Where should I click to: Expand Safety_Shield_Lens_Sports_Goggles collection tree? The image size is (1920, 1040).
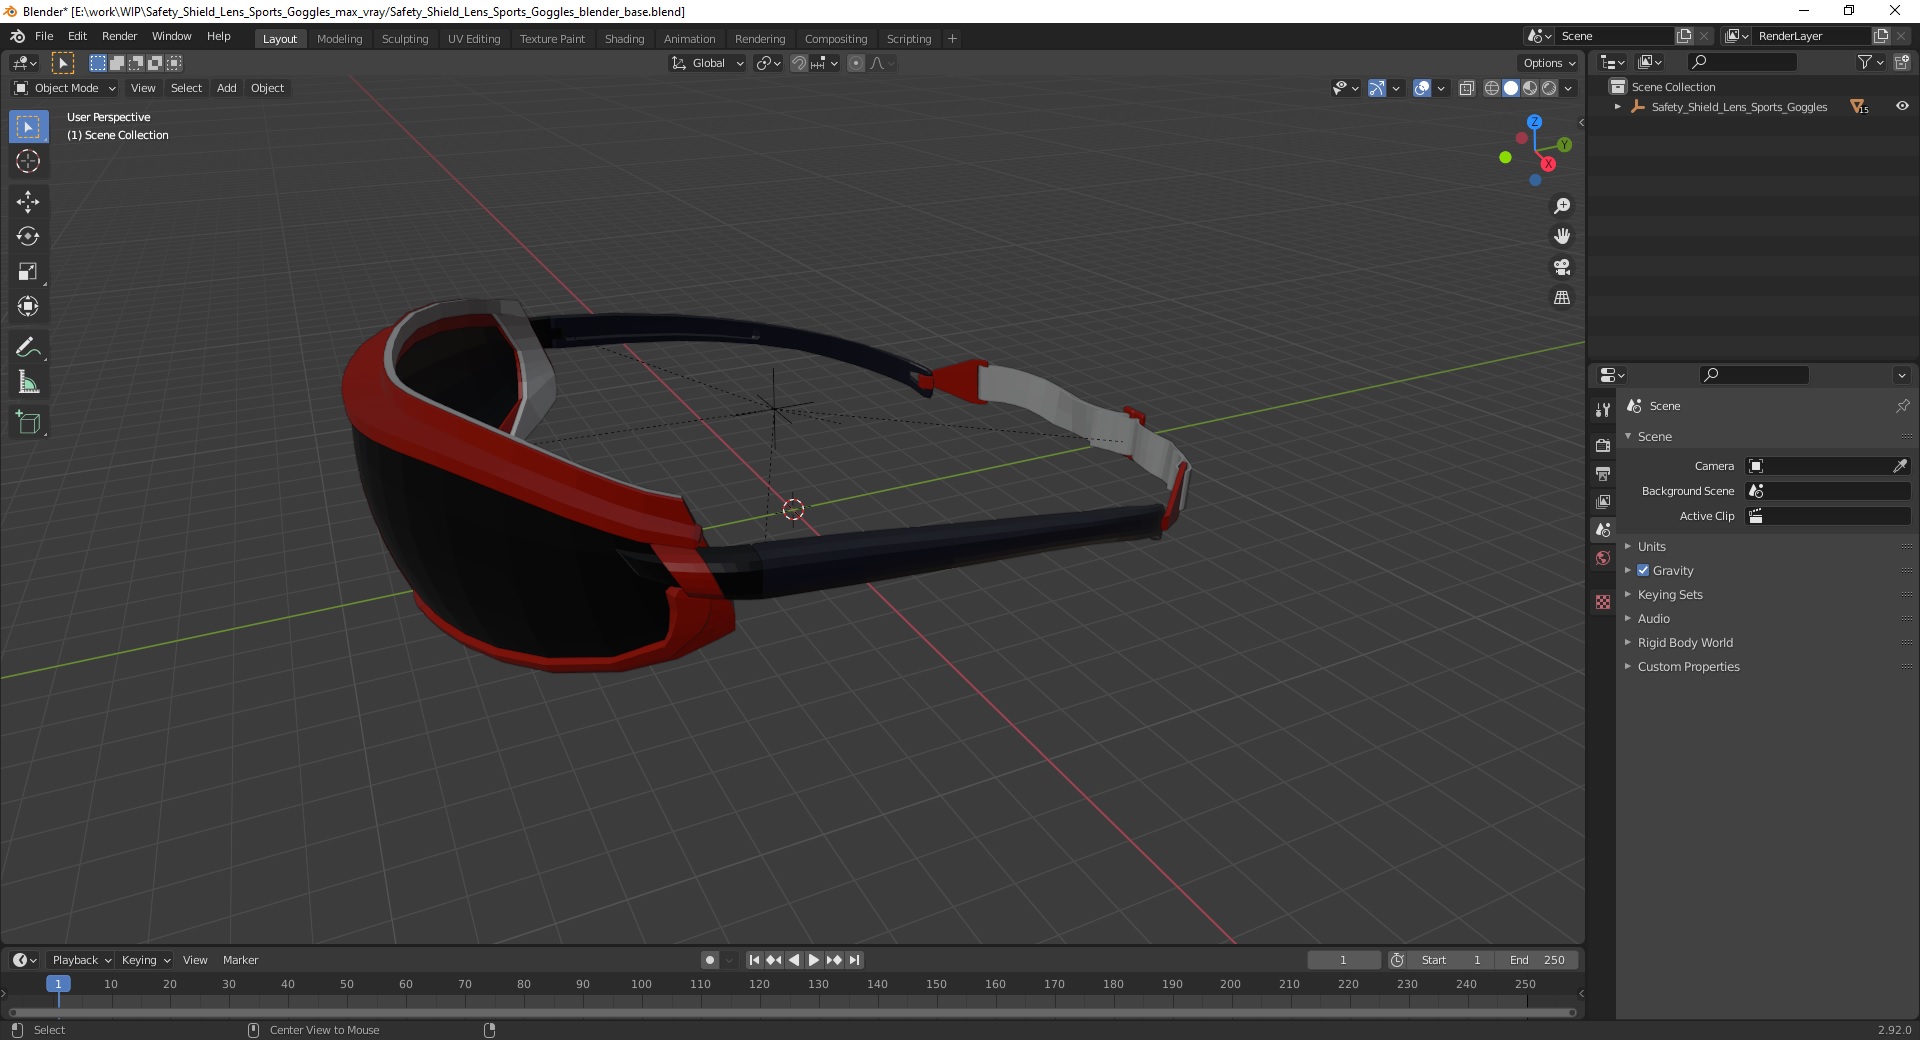point(1618,107)
